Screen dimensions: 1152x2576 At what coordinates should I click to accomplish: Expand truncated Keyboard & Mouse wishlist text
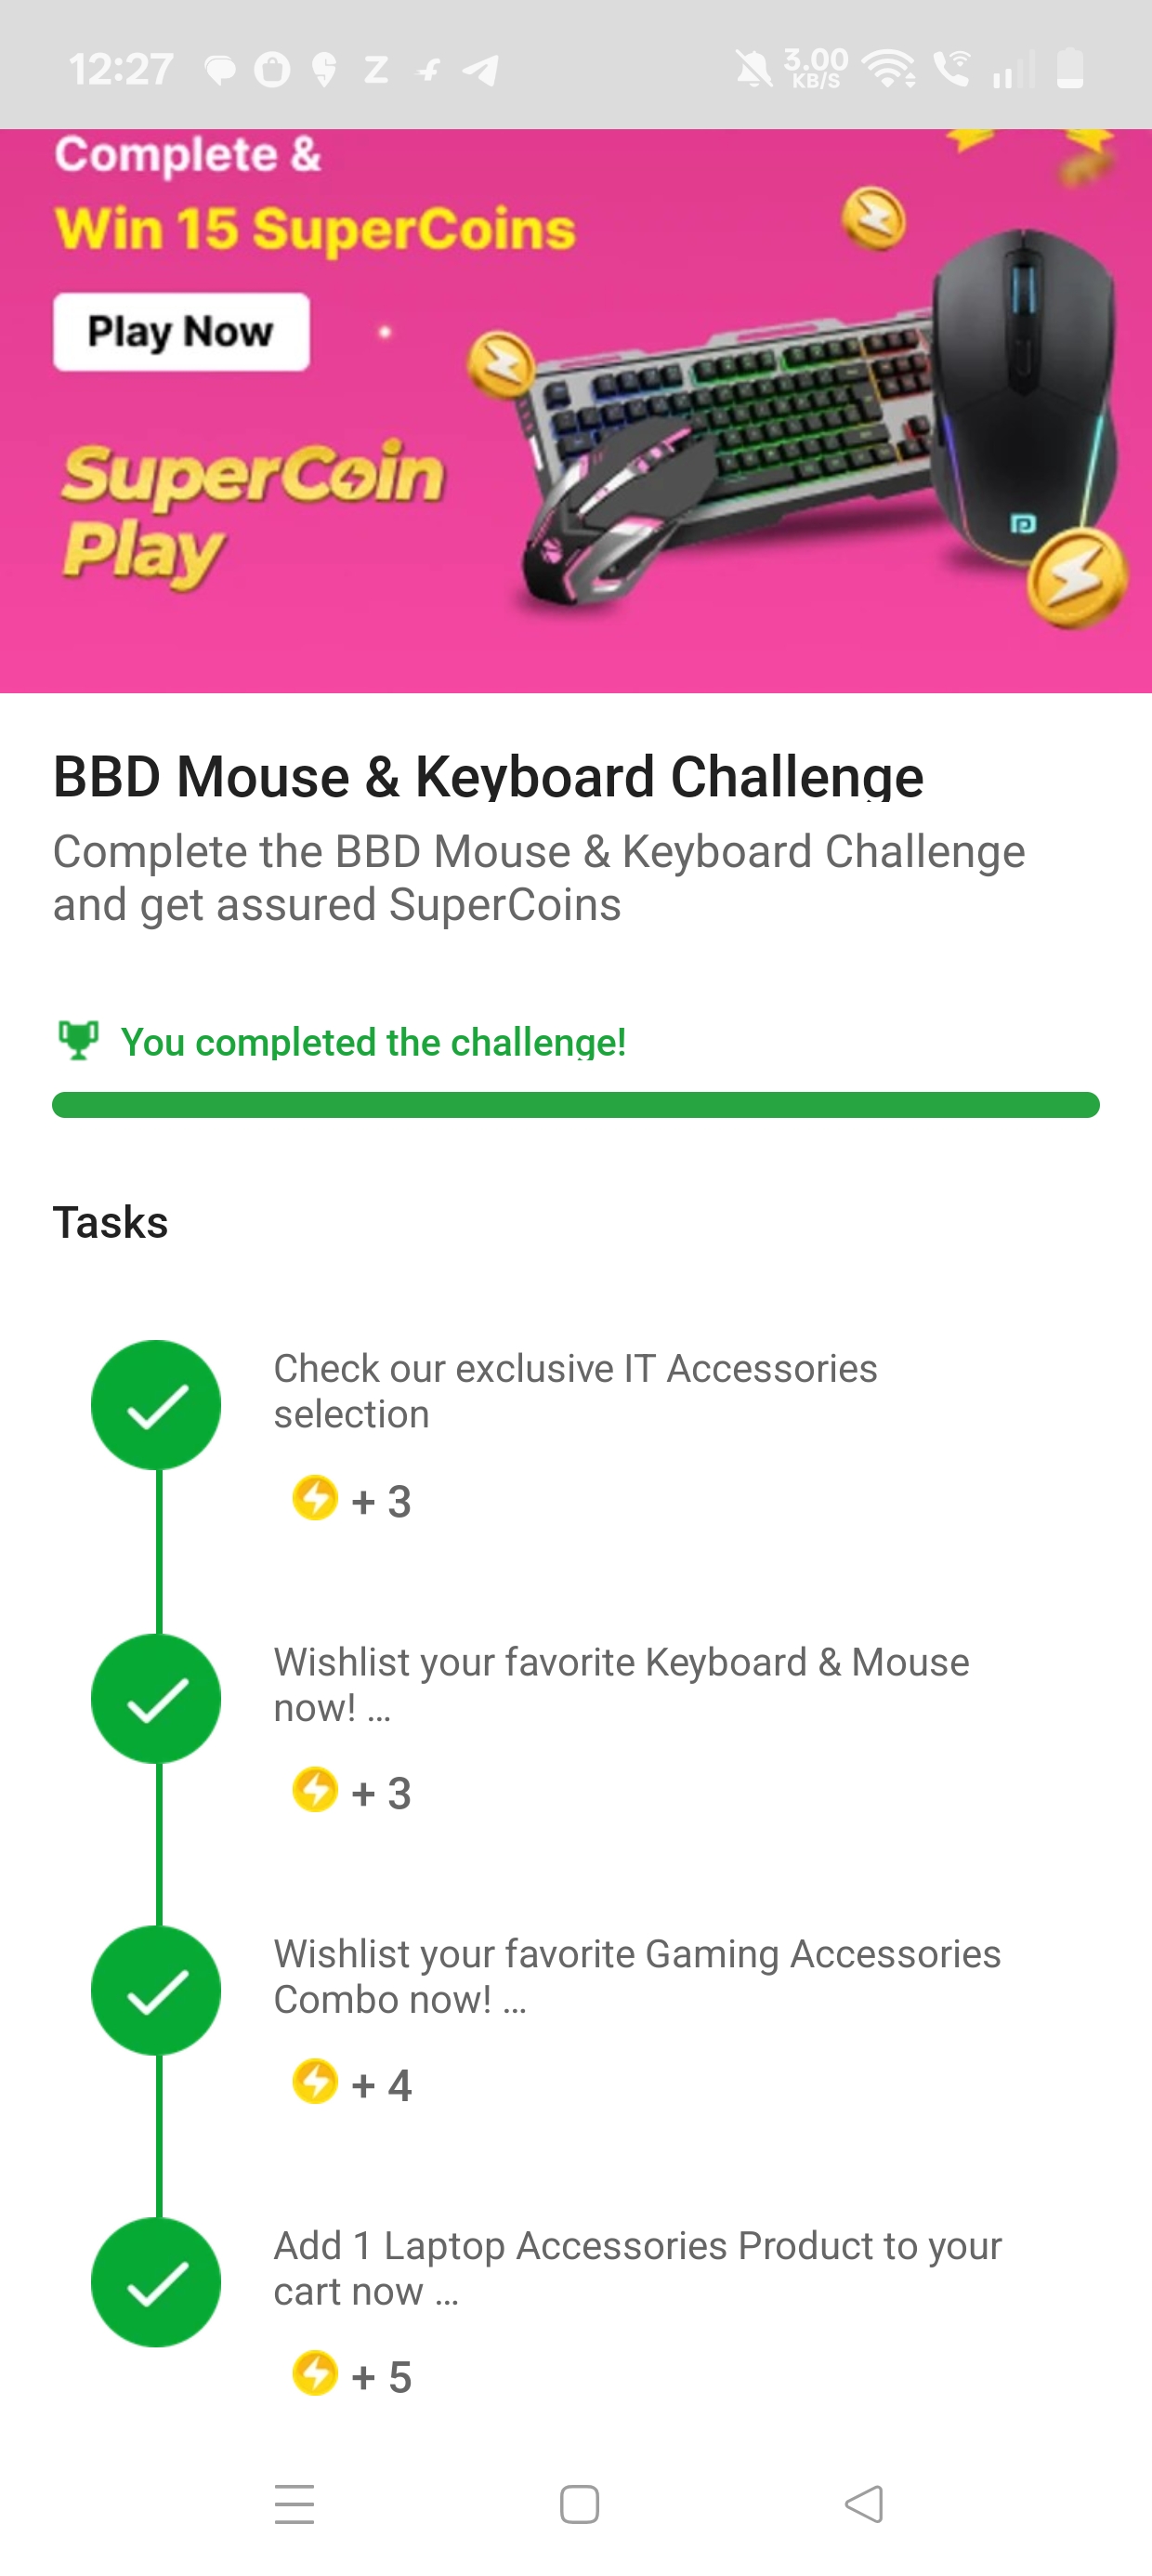[x=379, y=1710]
